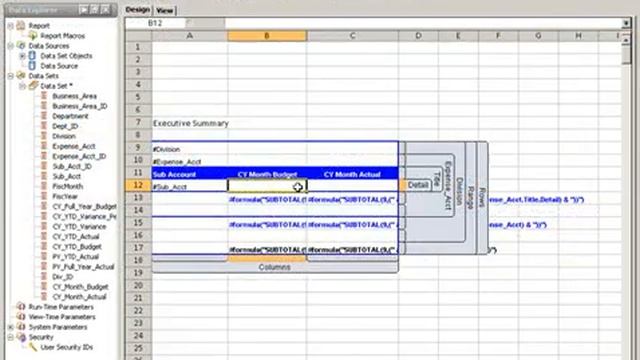Click the B12 cell reference box

[155, 23]
